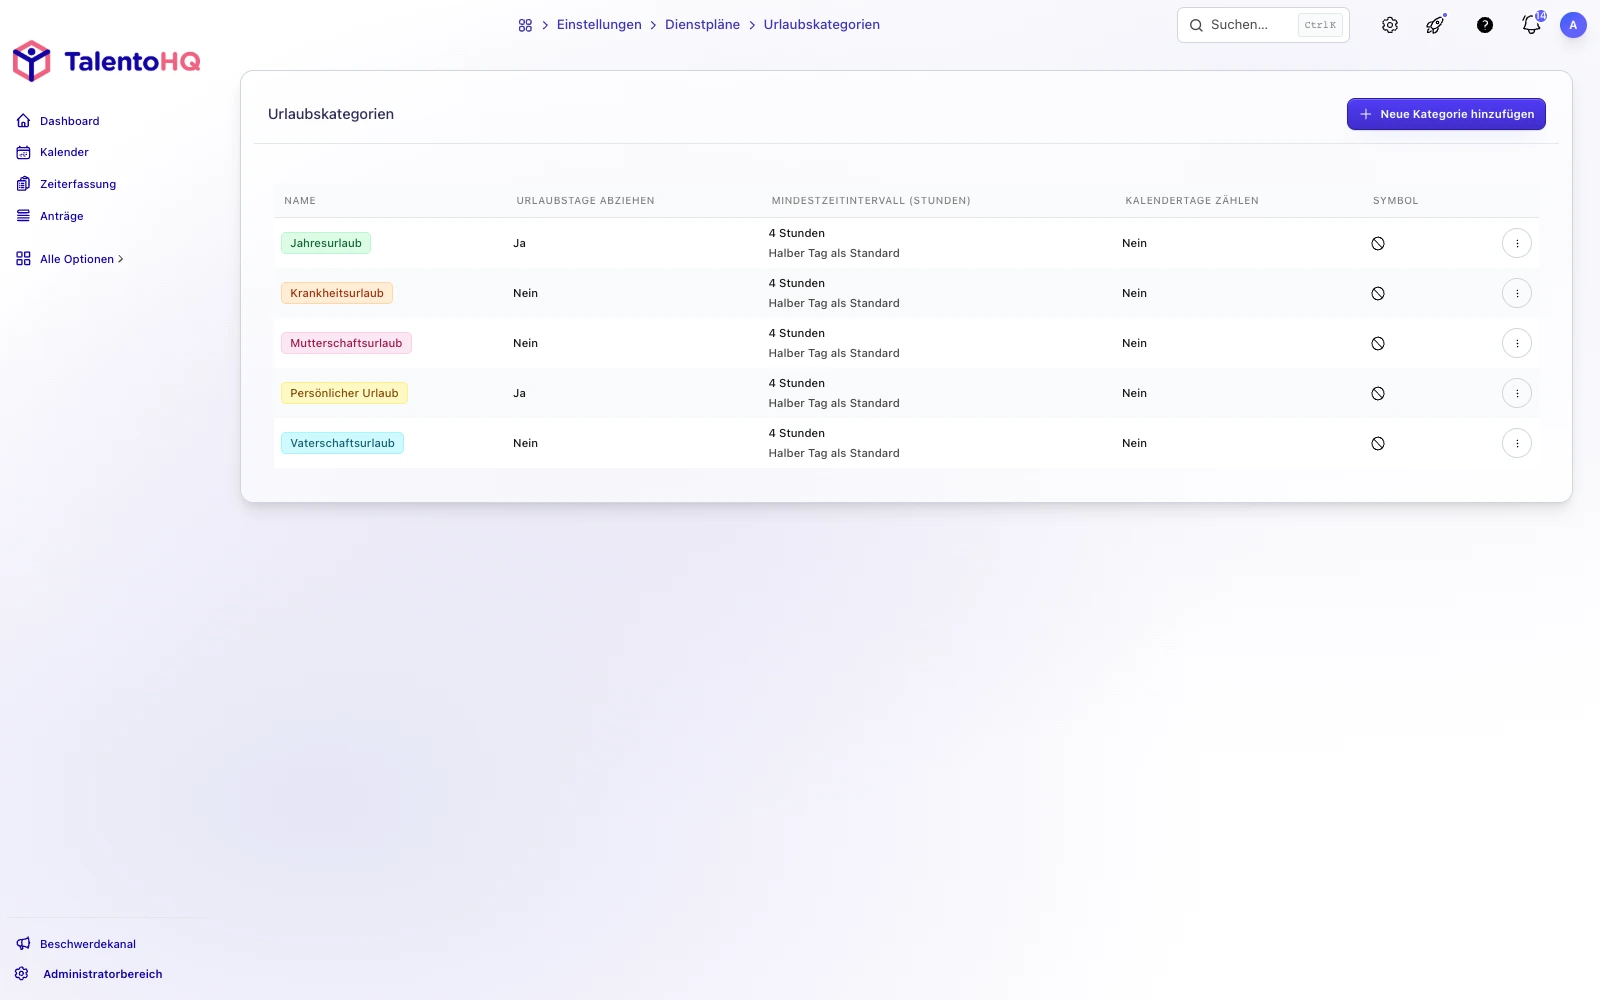Viewport: 1600px width, 1000px height.
Task: Click the Alle Optionen grid icon
Action: [24, 259]
